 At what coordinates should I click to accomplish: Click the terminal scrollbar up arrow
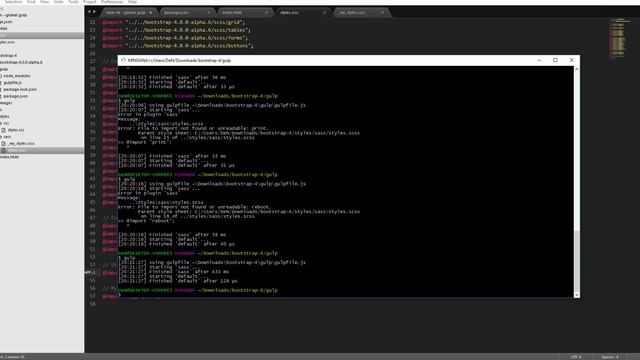[576, 69]
